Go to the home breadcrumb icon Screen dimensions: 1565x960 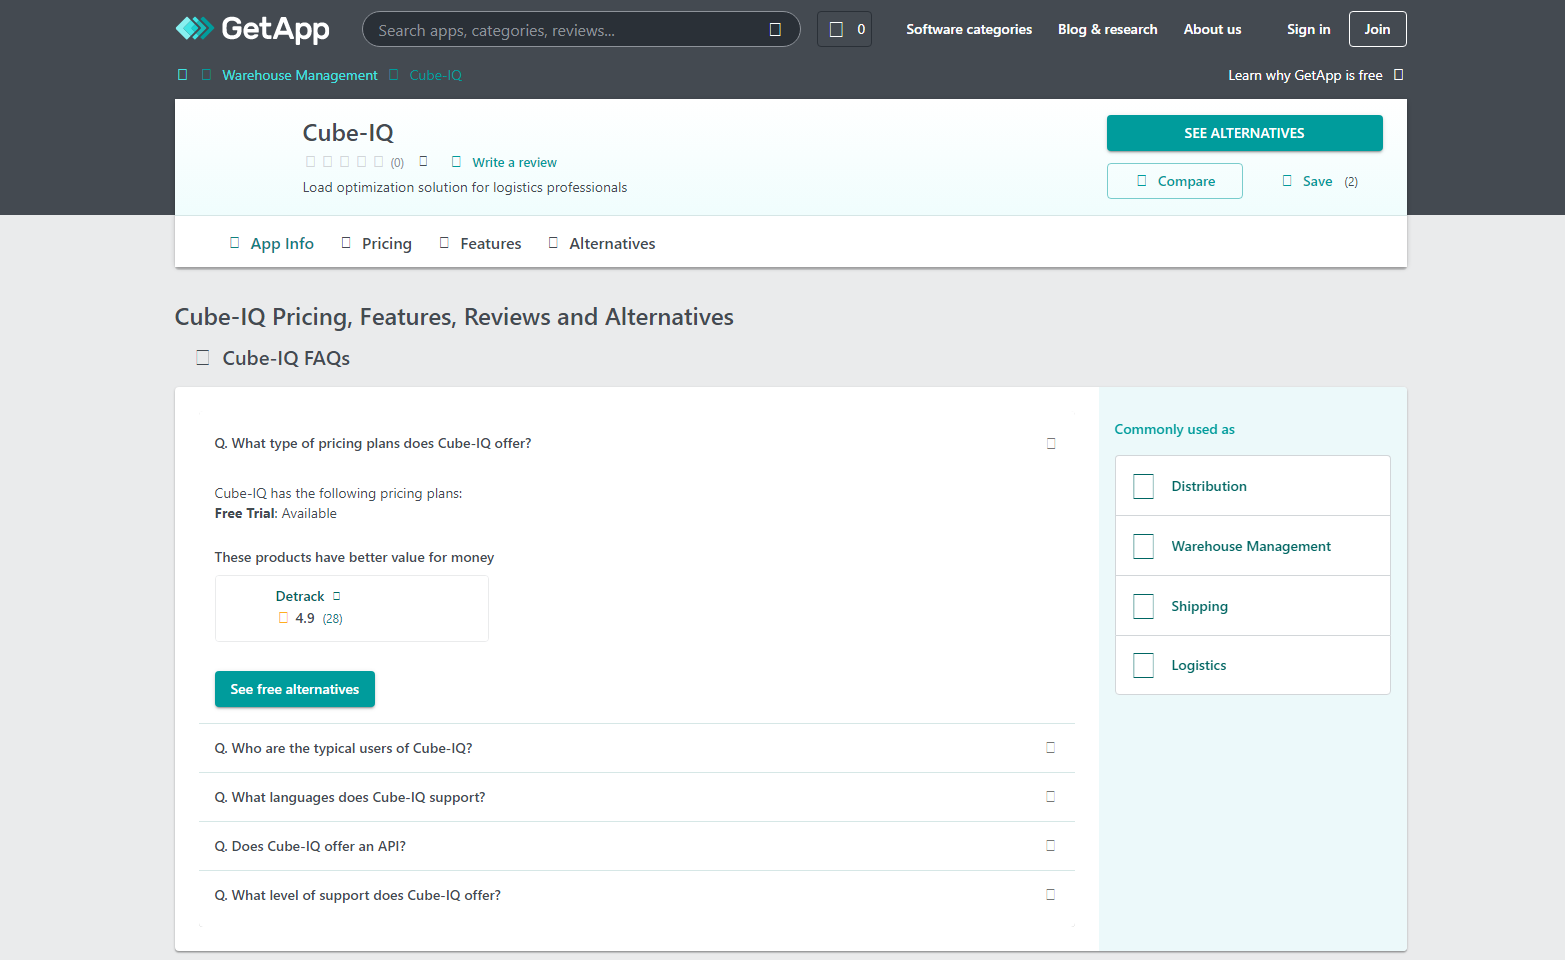pos(182,75)
